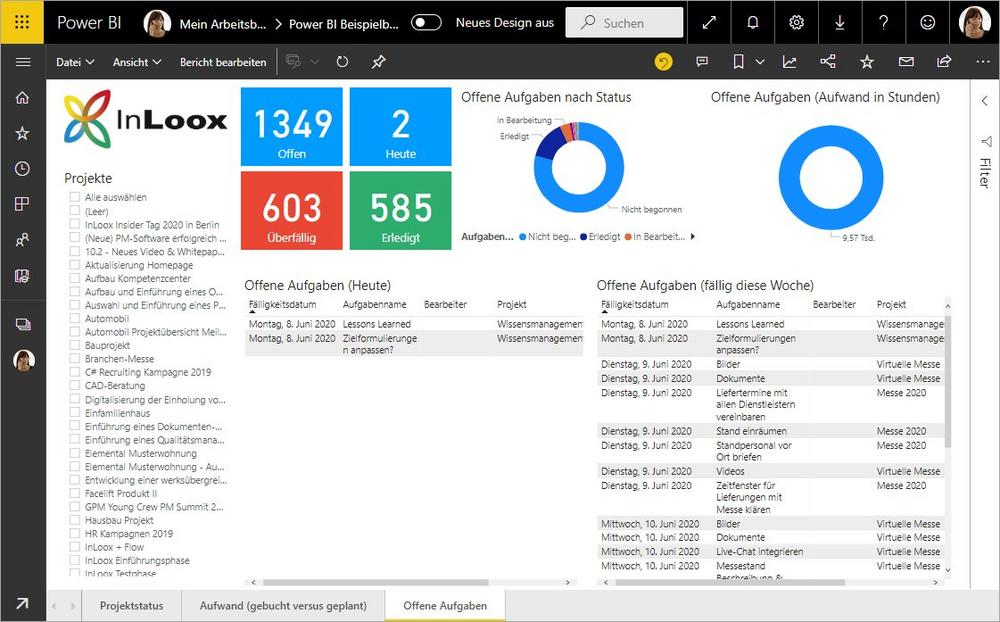Click the Erledigt legend swatch
1000x622 pixels.
point(583,237)
